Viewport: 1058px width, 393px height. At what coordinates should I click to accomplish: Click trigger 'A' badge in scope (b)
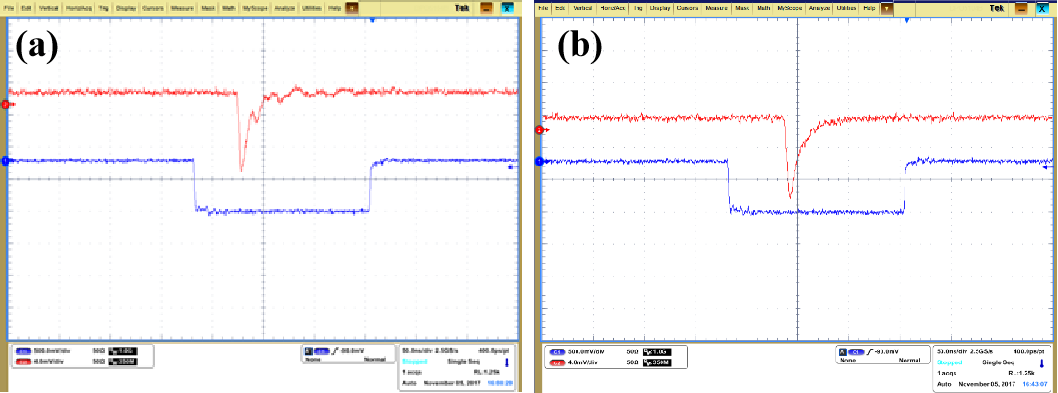click(843, 352)
